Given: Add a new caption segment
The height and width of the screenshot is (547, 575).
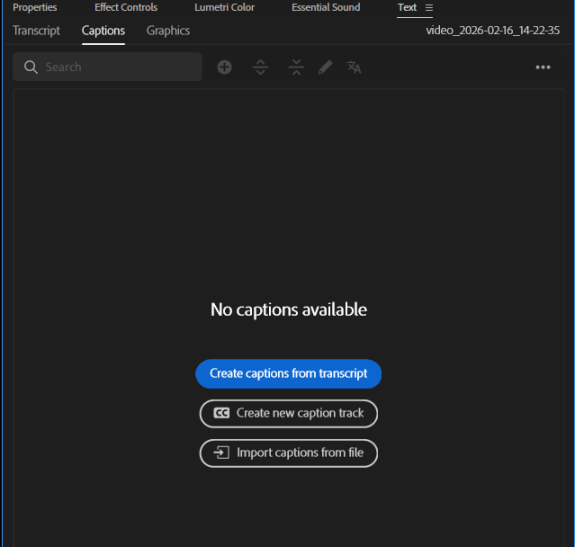Looking at the screenshot, I should 224,67.
